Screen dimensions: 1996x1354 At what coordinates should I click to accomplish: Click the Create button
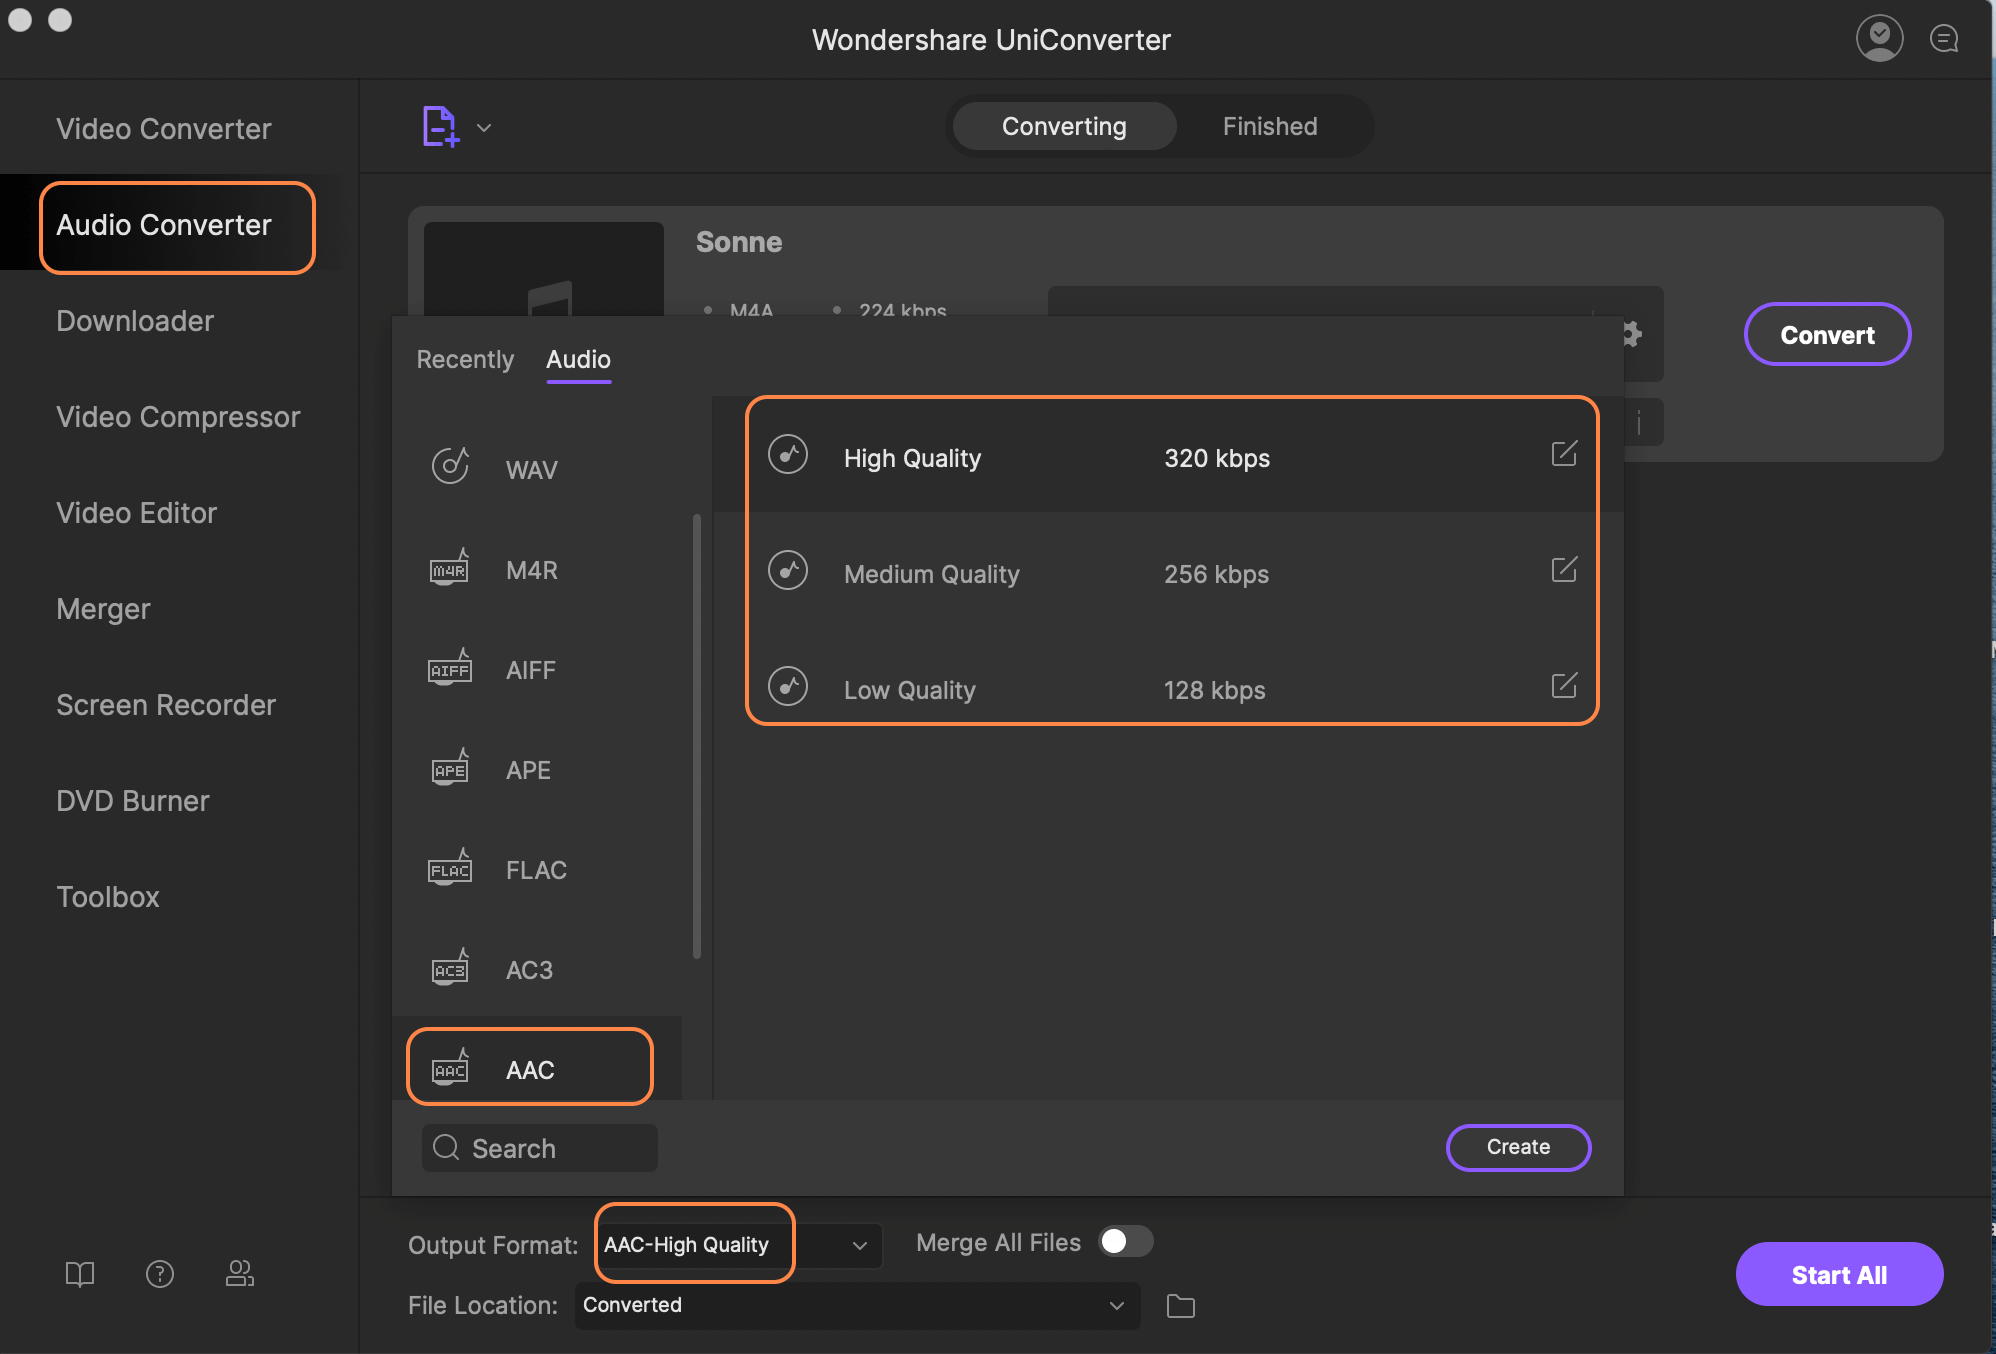pos(1517,1145)
